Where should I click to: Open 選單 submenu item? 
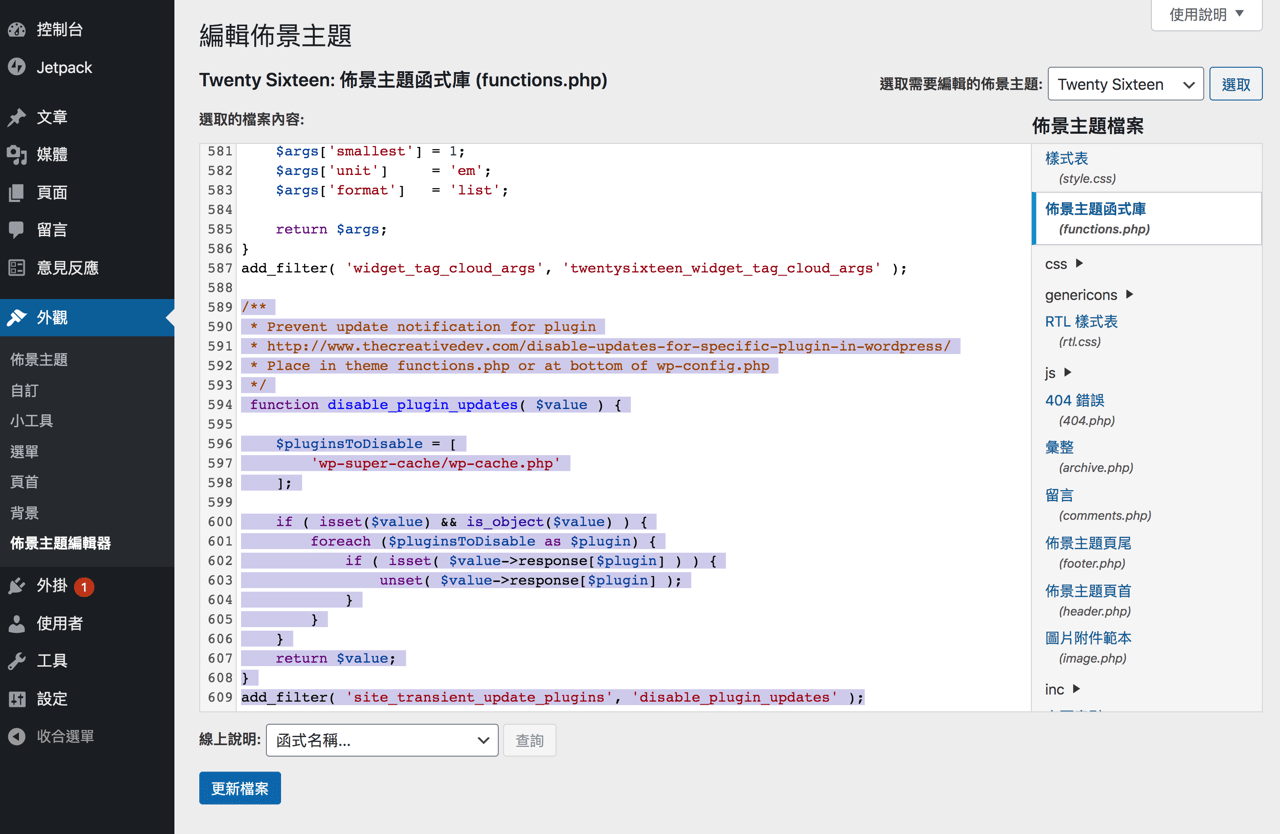pos(24,452)
